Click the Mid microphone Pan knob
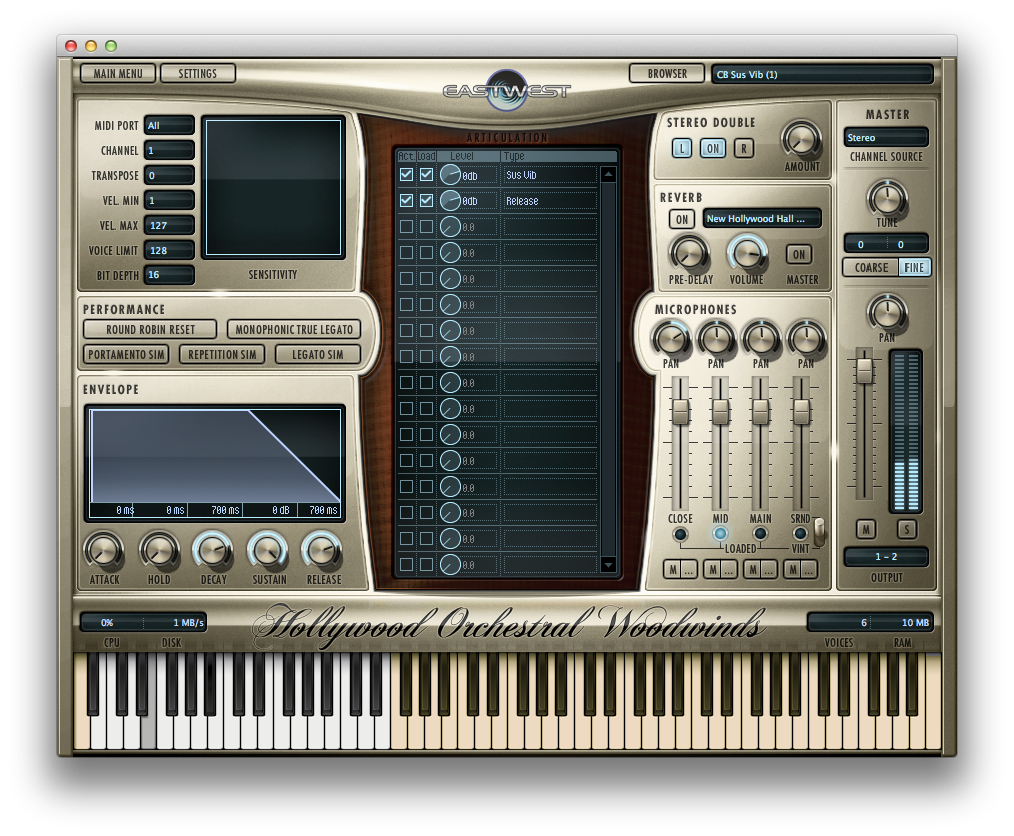 716,339
